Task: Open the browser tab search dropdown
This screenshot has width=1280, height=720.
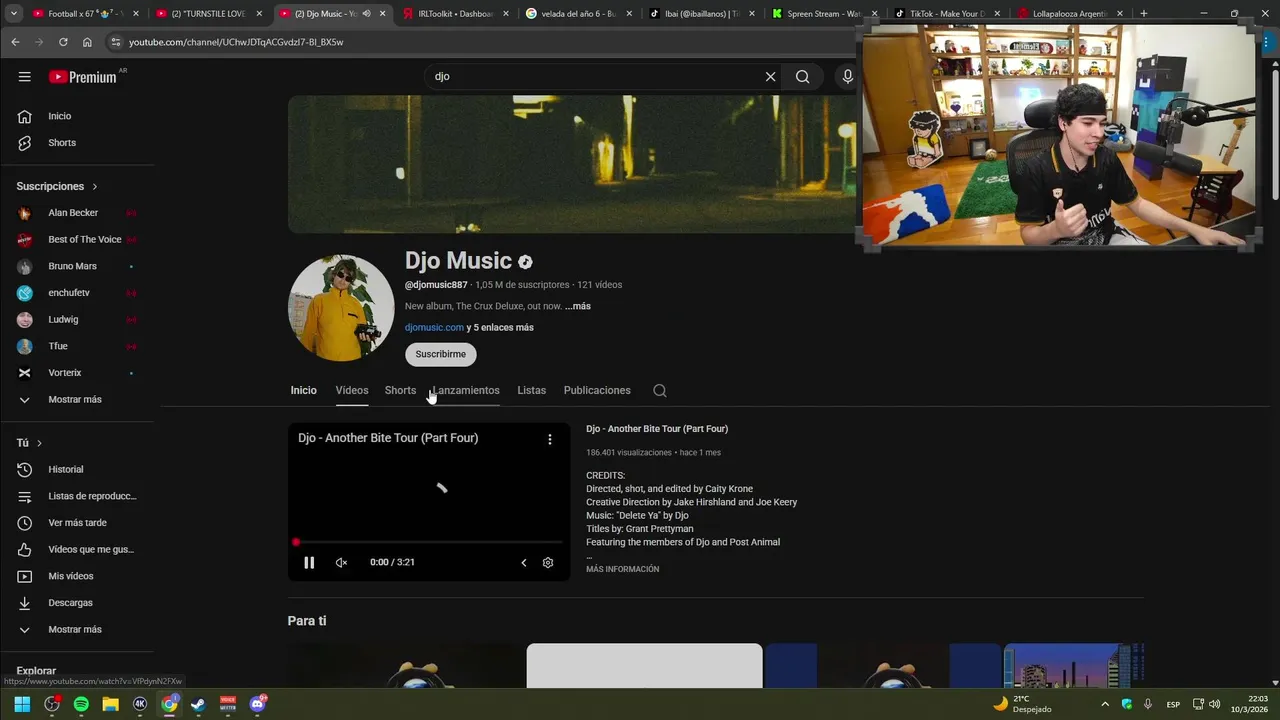Action: [14, 14]
